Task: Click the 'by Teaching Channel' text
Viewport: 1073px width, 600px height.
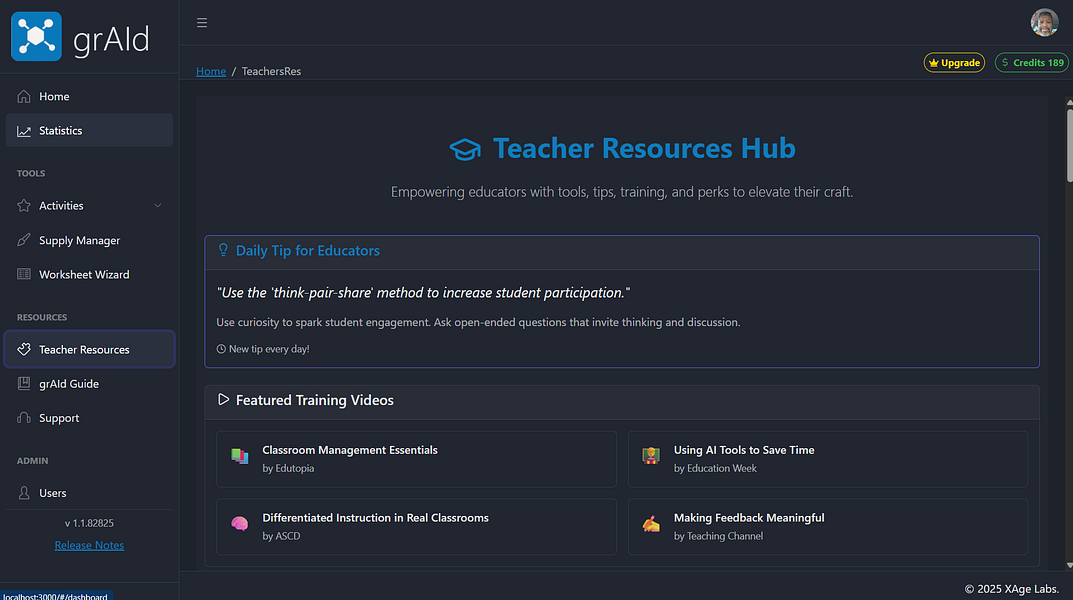Action: [718, 536]
